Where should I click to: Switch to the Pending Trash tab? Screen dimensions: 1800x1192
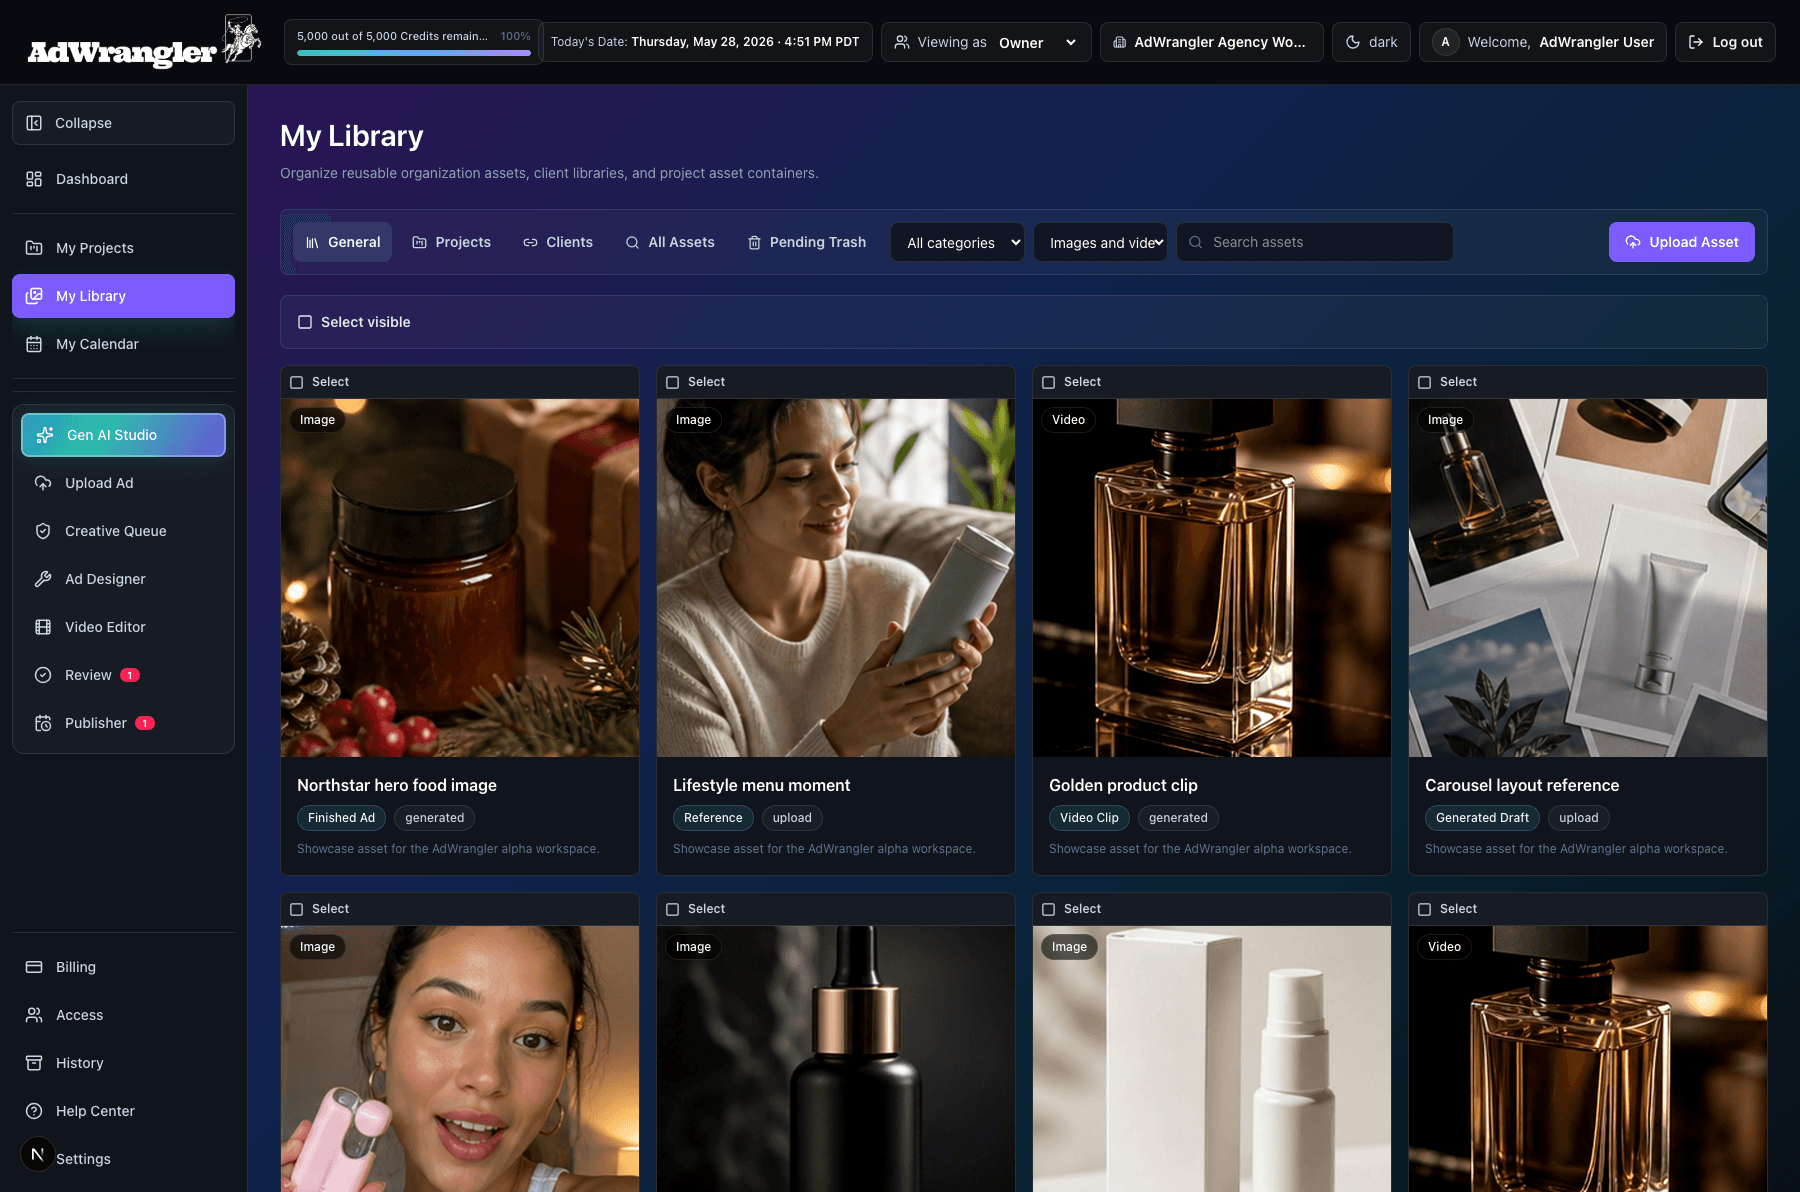click(x=807, y=242)
